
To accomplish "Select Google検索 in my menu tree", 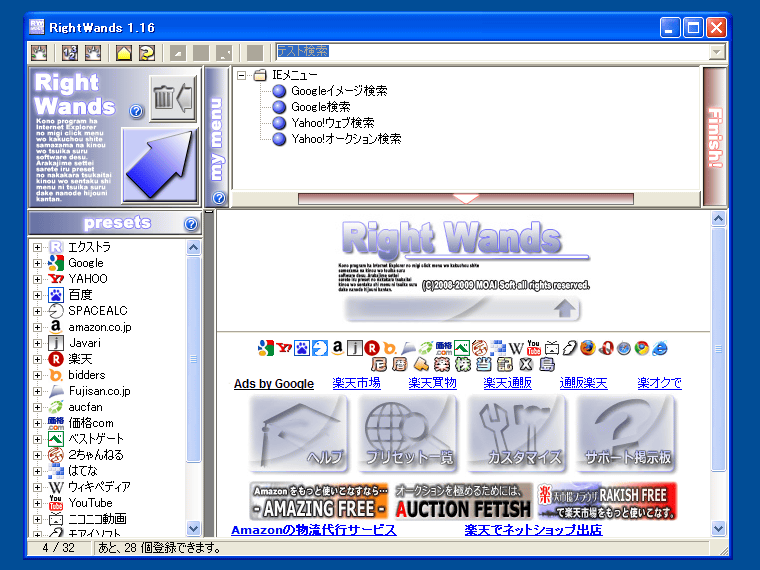I will pos(320,107).
